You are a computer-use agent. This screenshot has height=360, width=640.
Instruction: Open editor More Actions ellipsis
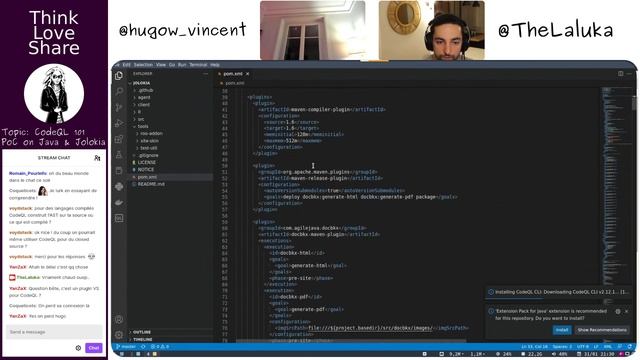(629, 73)
